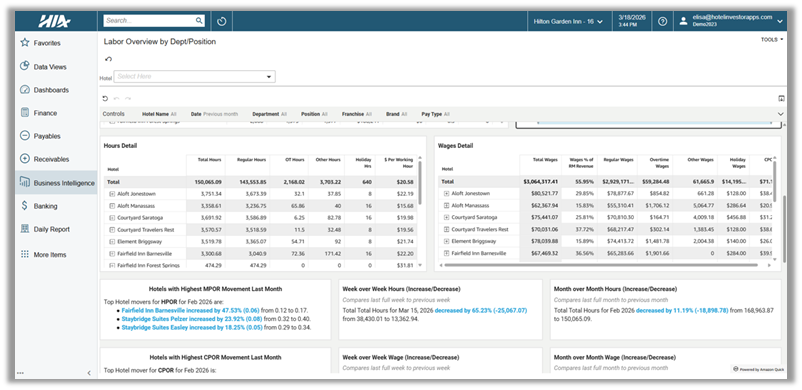
Task: Sort by Total Wages column header
Action: pyautogui.click(x=545, y=160)
